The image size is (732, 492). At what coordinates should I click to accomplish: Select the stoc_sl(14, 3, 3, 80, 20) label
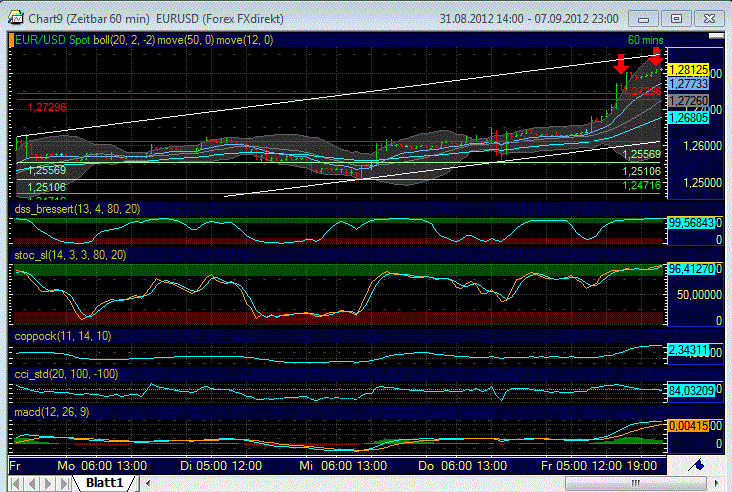coord(70,255)
